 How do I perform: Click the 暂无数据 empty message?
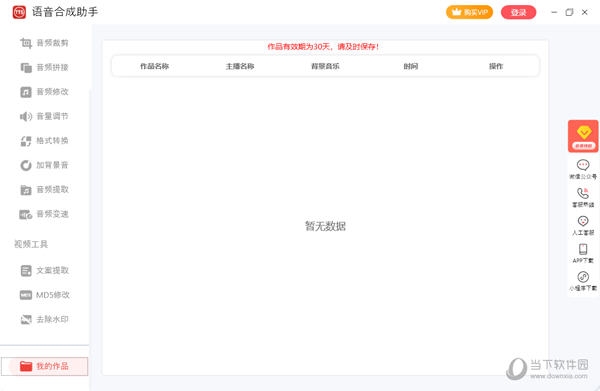tap(325, 226)
